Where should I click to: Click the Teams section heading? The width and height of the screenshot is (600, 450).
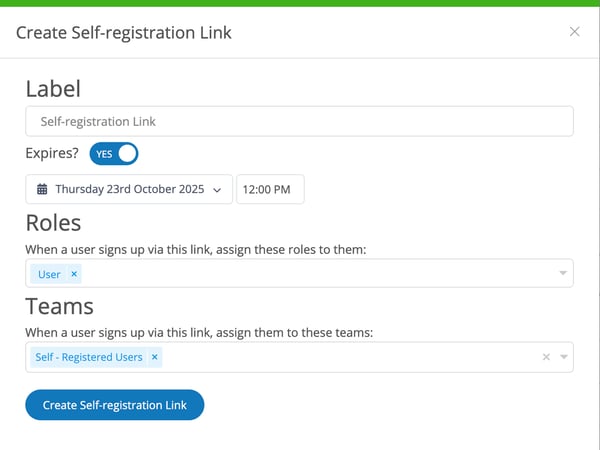(59, 305)
